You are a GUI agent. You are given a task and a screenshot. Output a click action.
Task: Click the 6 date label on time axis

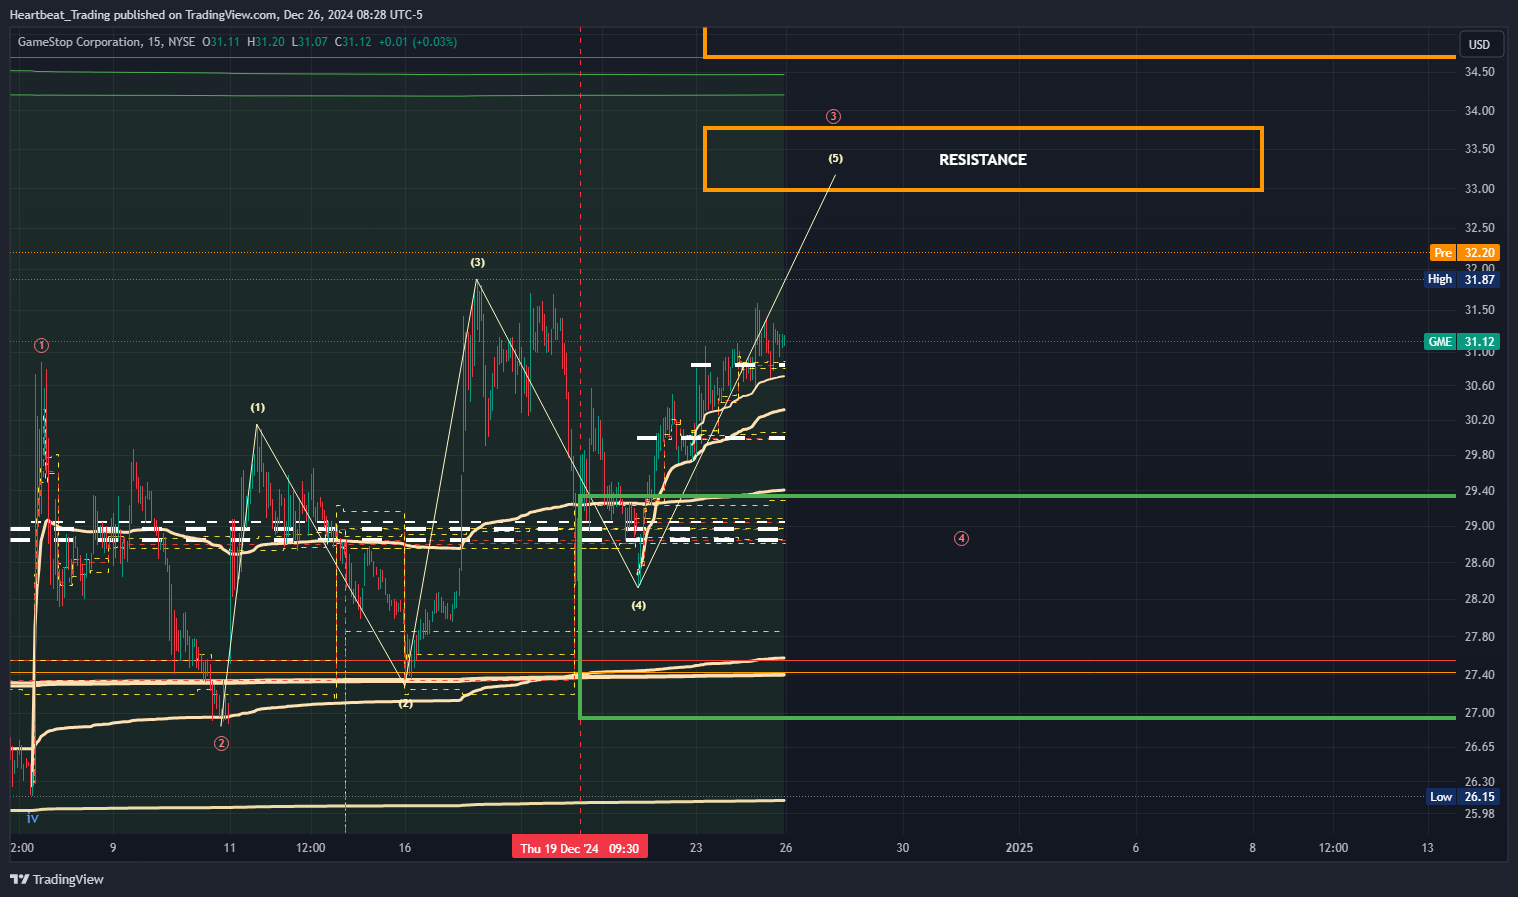pos(1136,848)
